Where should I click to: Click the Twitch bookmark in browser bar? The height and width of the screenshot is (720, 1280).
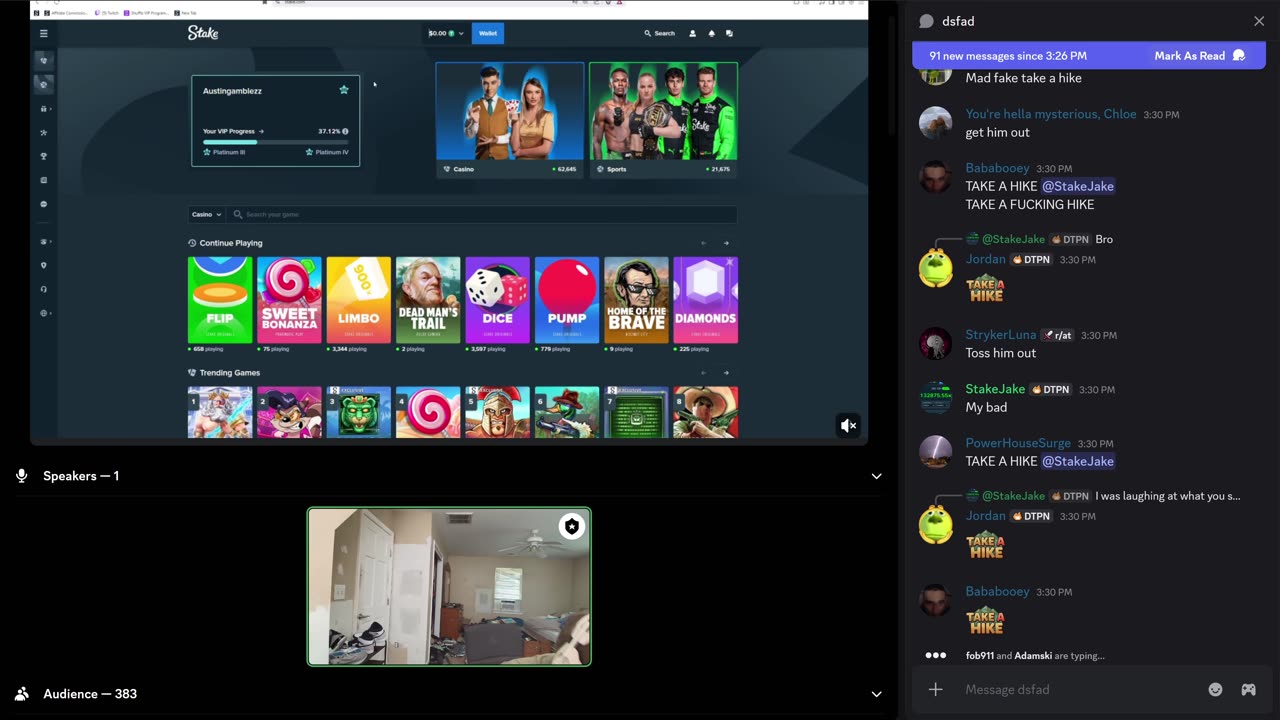tap(109, 13)
